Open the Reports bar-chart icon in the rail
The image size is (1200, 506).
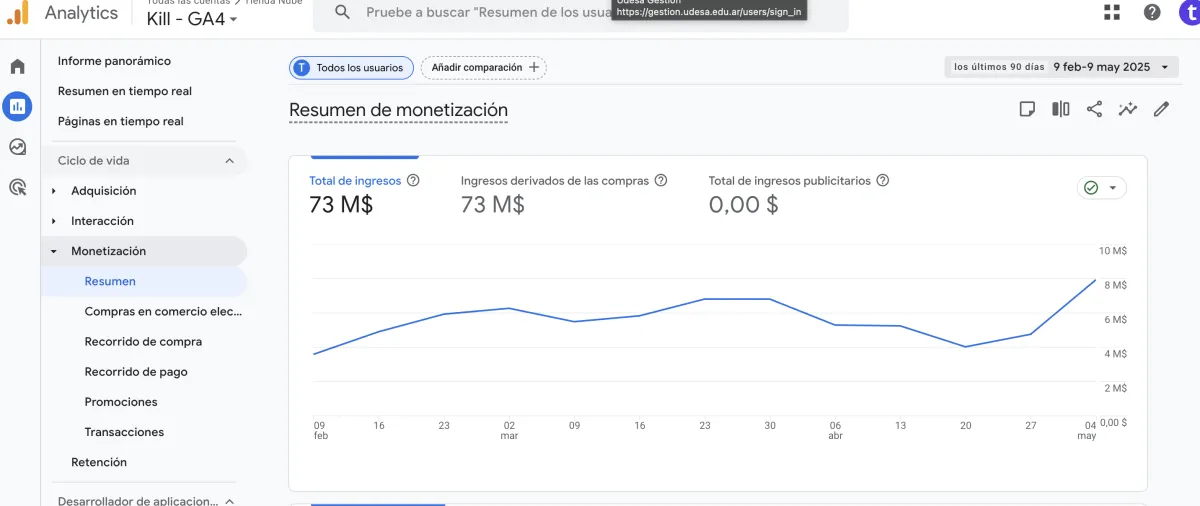(17, 106)
